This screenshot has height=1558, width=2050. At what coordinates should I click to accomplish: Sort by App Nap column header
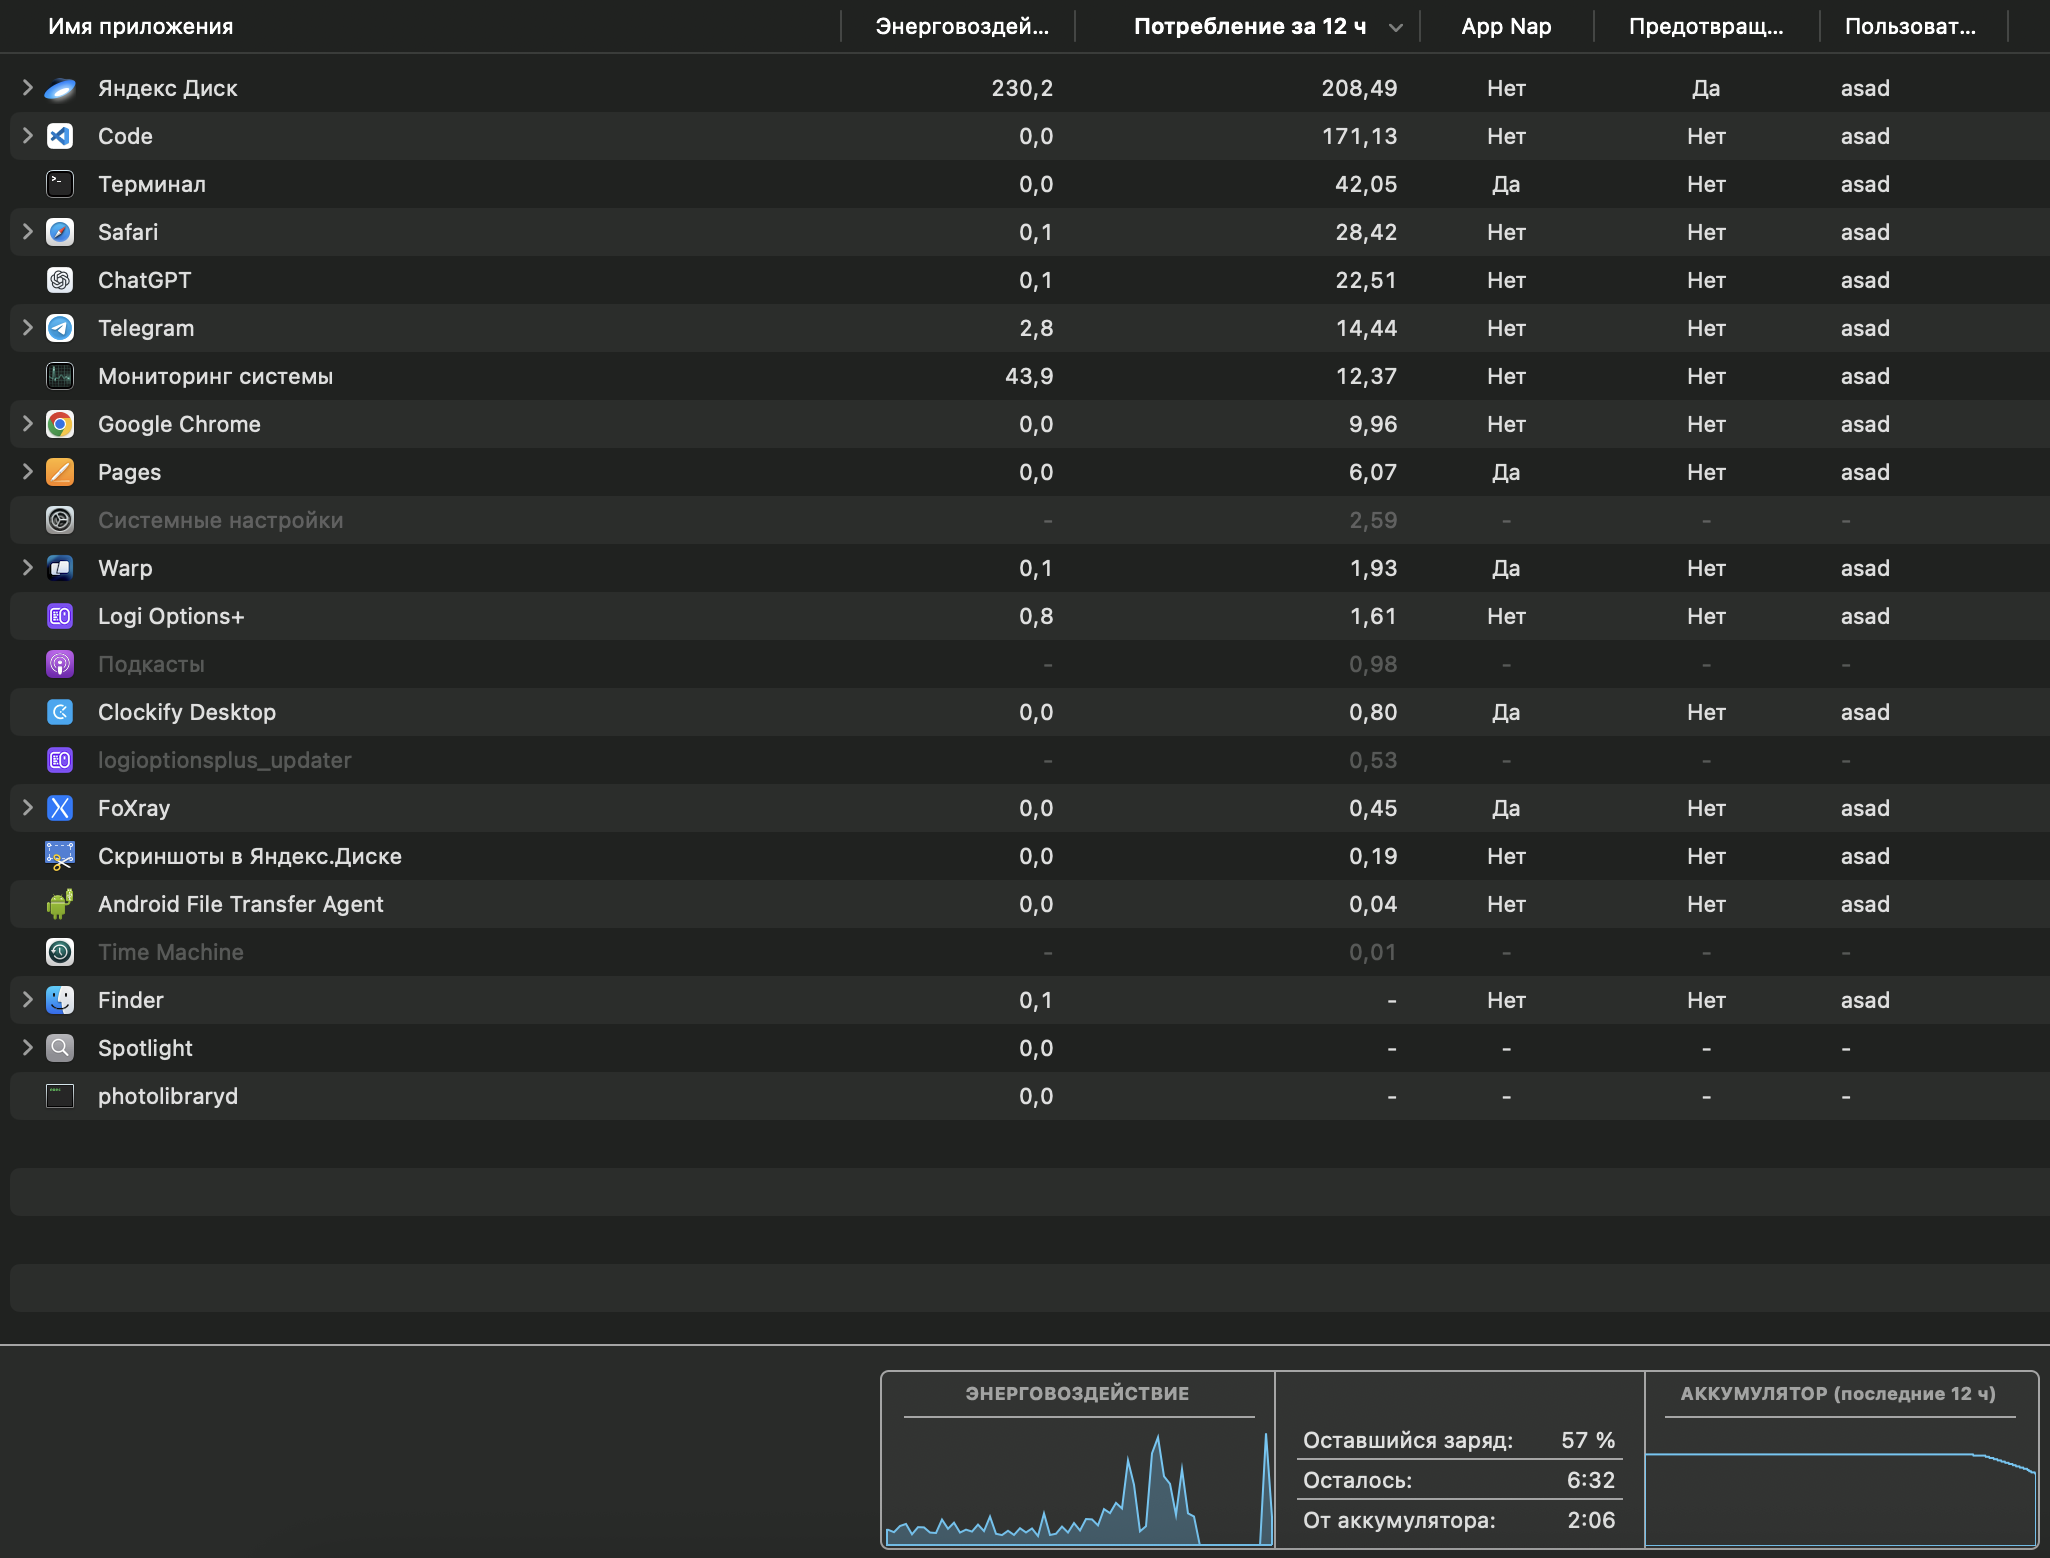1505,27
